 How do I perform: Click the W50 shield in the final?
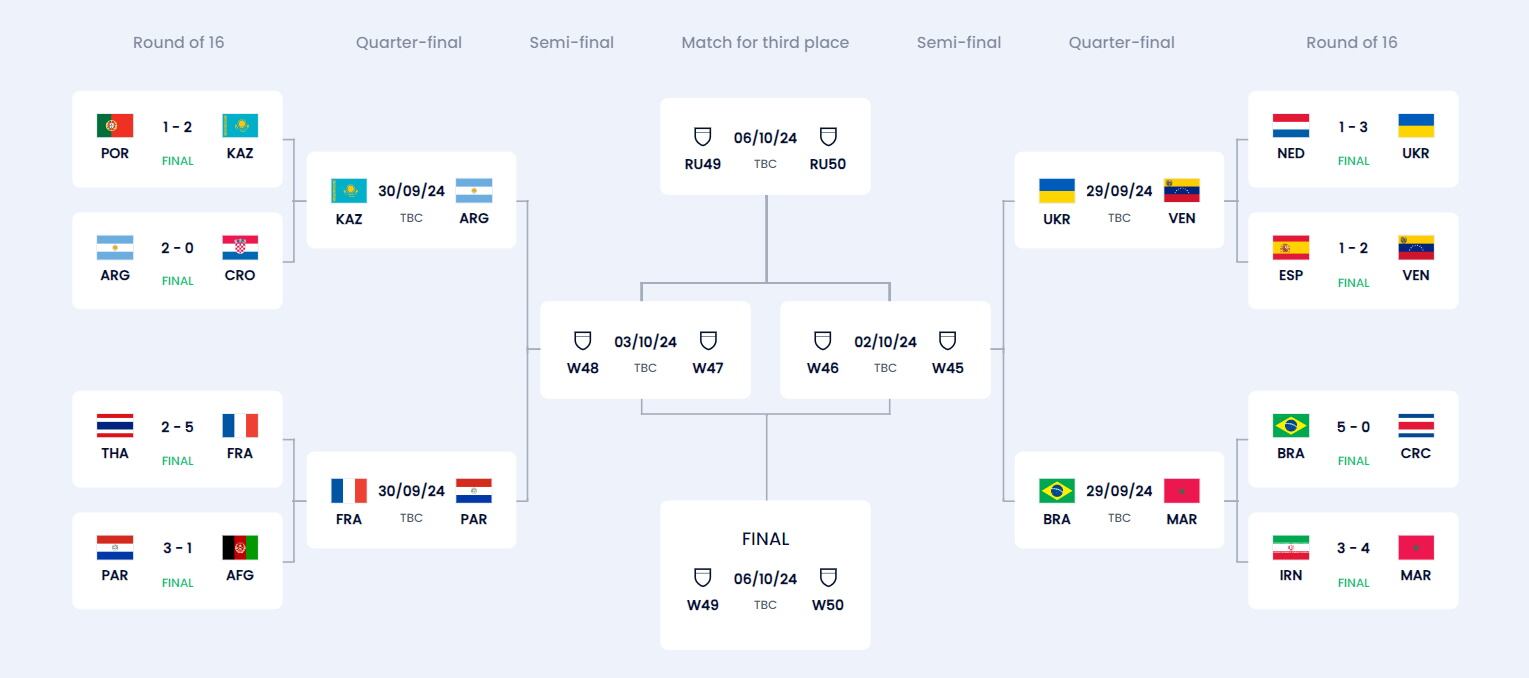point(828,578)
